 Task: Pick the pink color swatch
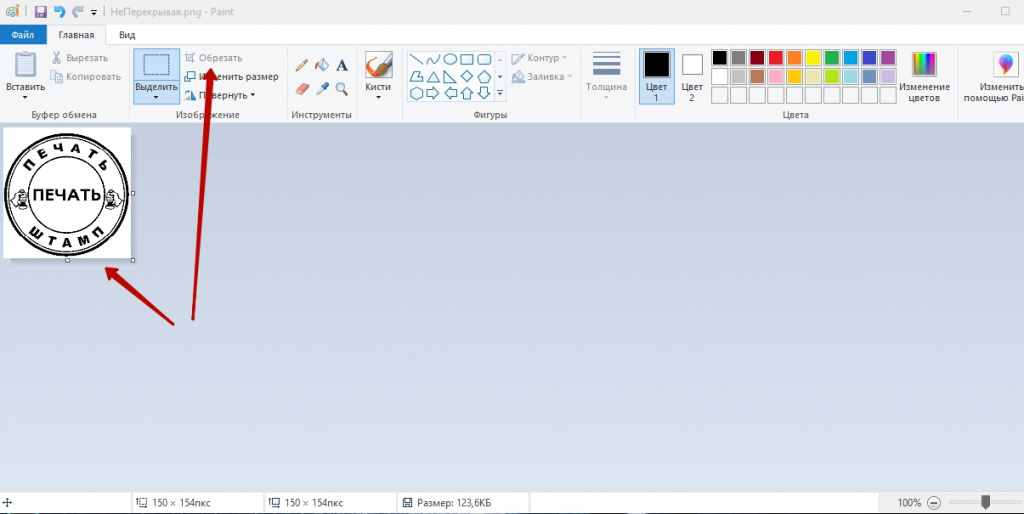click(x=776, y=76)
